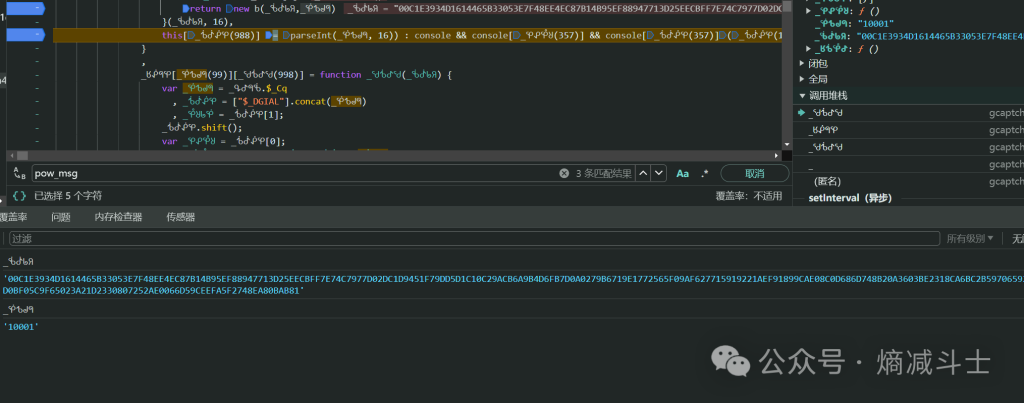Select the (匿名) call stack frame
The height and width of the screenshot is (403, 1024).
tap(828, 181)
